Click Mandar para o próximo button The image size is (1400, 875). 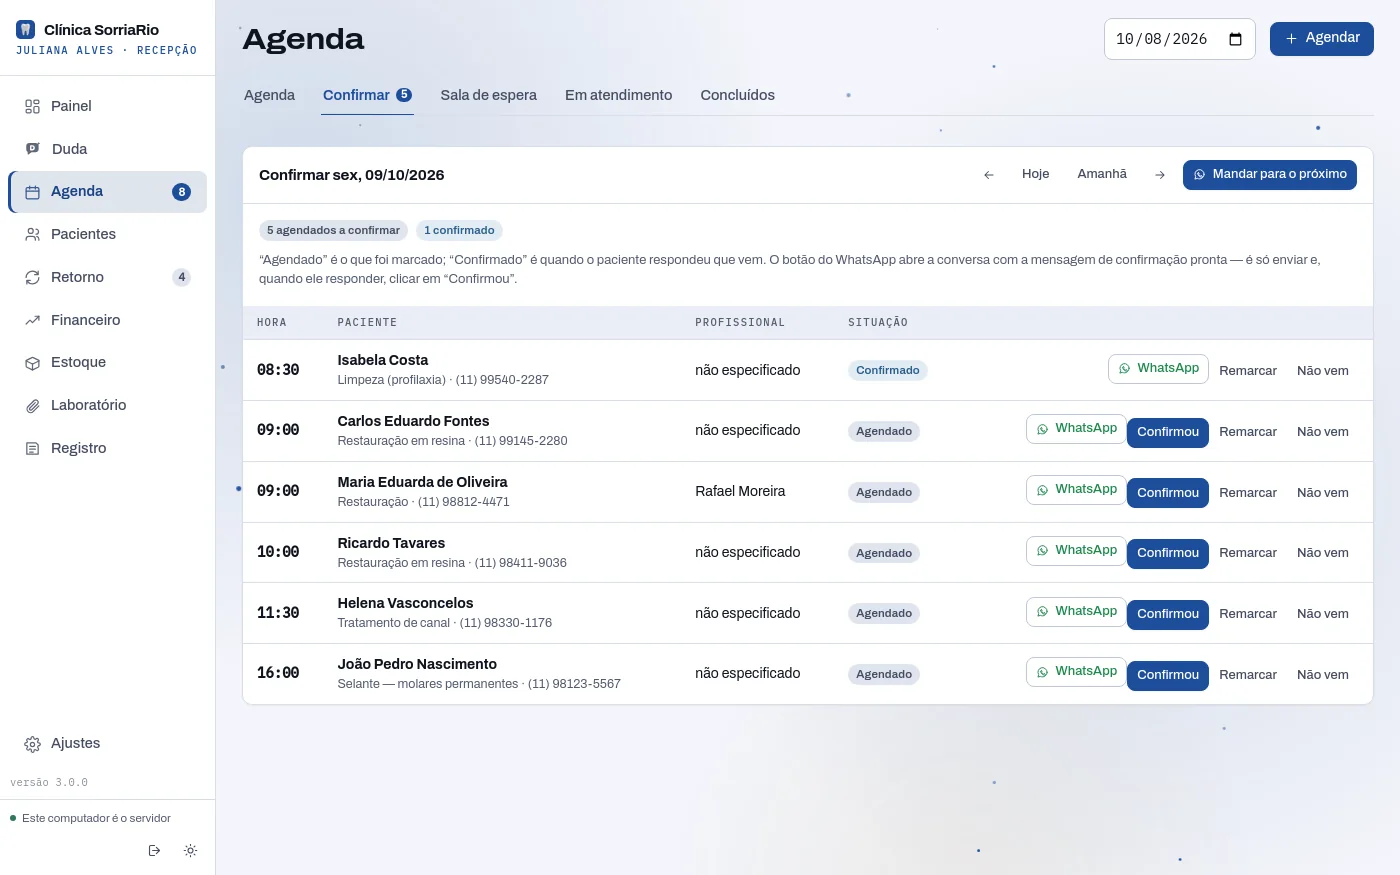tap(1270, 175)
